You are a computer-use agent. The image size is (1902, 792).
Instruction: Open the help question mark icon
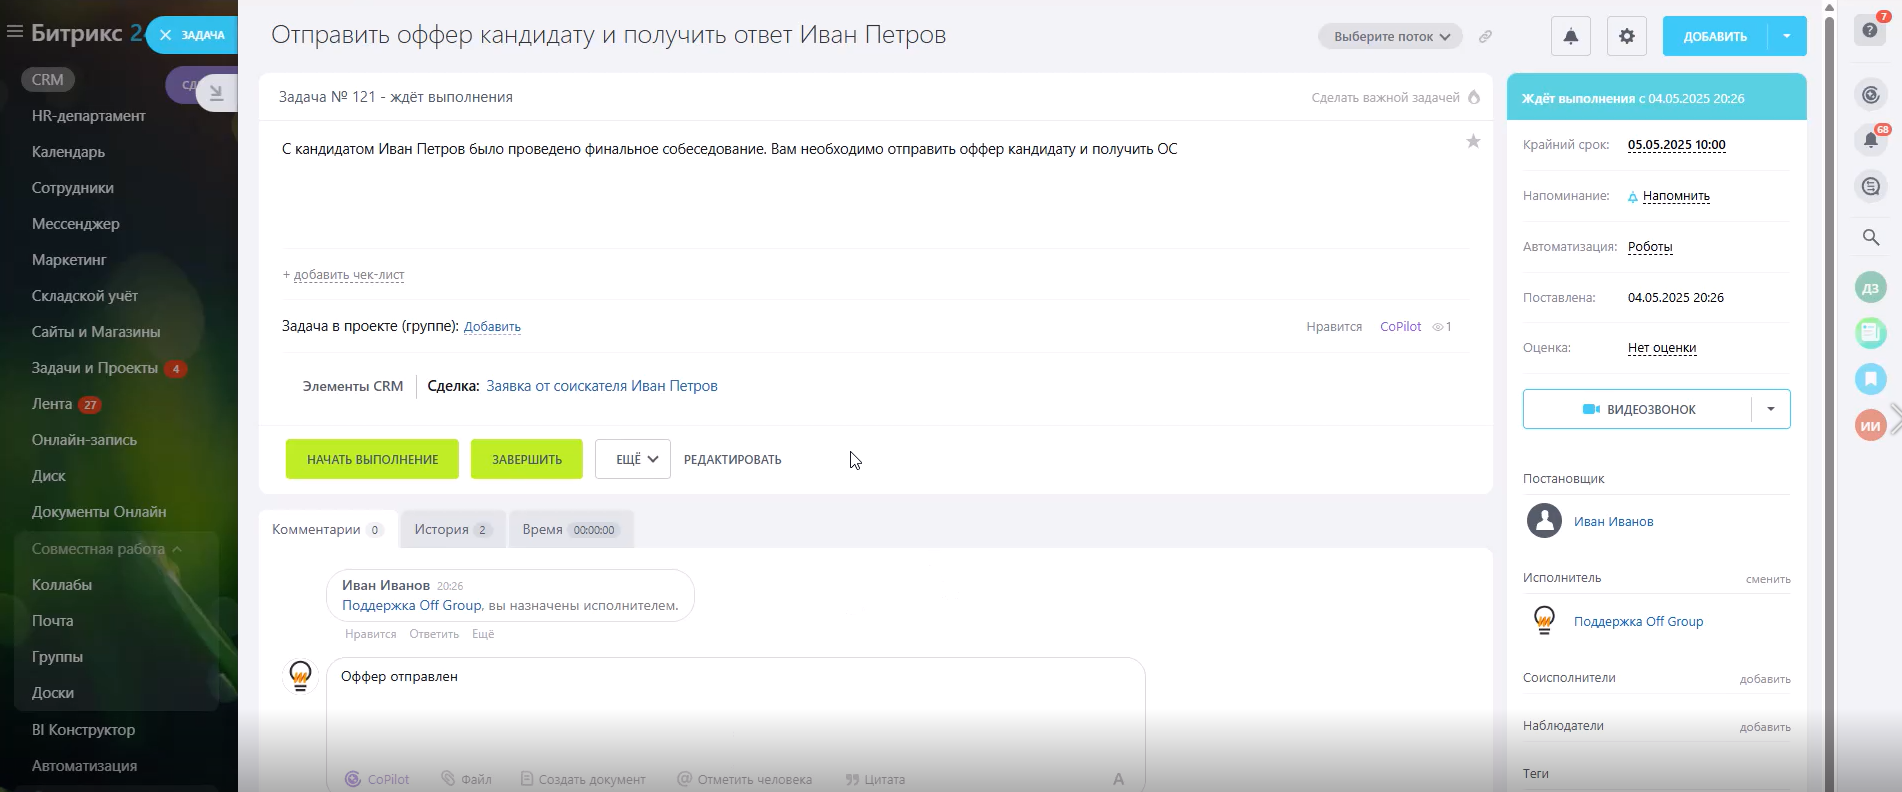(1870, 30)
